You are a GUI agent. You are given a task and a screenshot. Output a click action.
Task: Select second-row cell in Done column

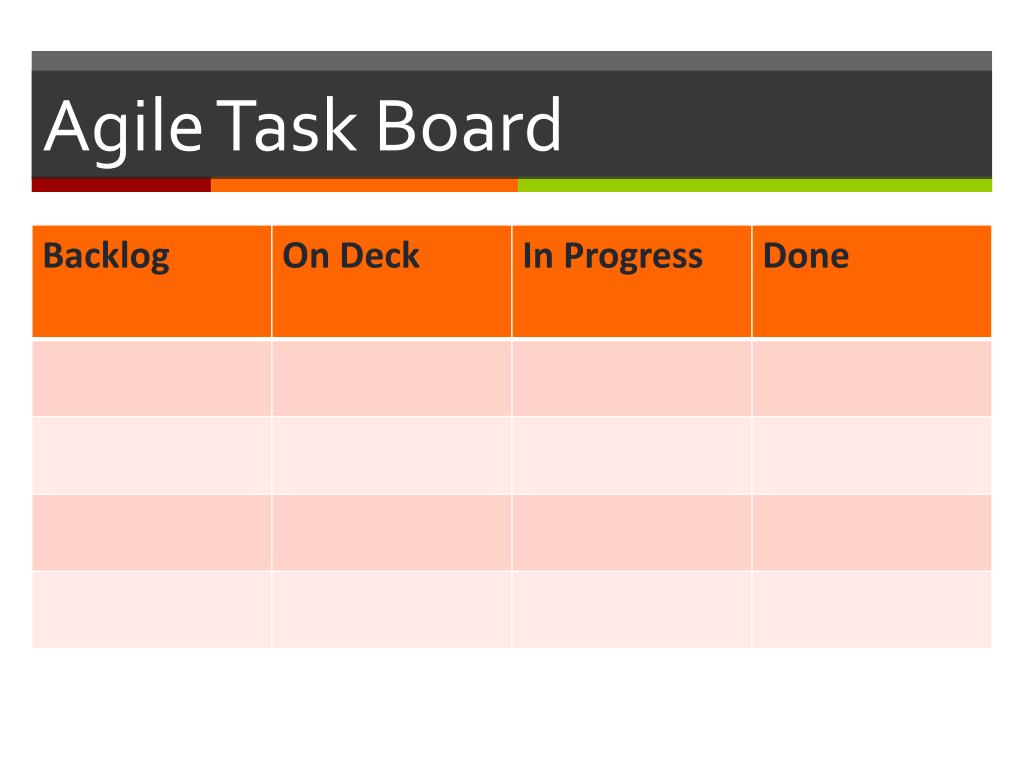tap(872, 455)
